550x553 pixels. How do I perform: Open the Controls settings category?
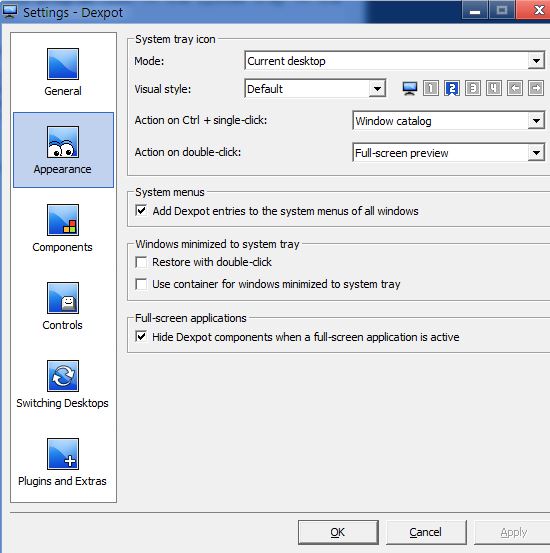coord(63,306)
